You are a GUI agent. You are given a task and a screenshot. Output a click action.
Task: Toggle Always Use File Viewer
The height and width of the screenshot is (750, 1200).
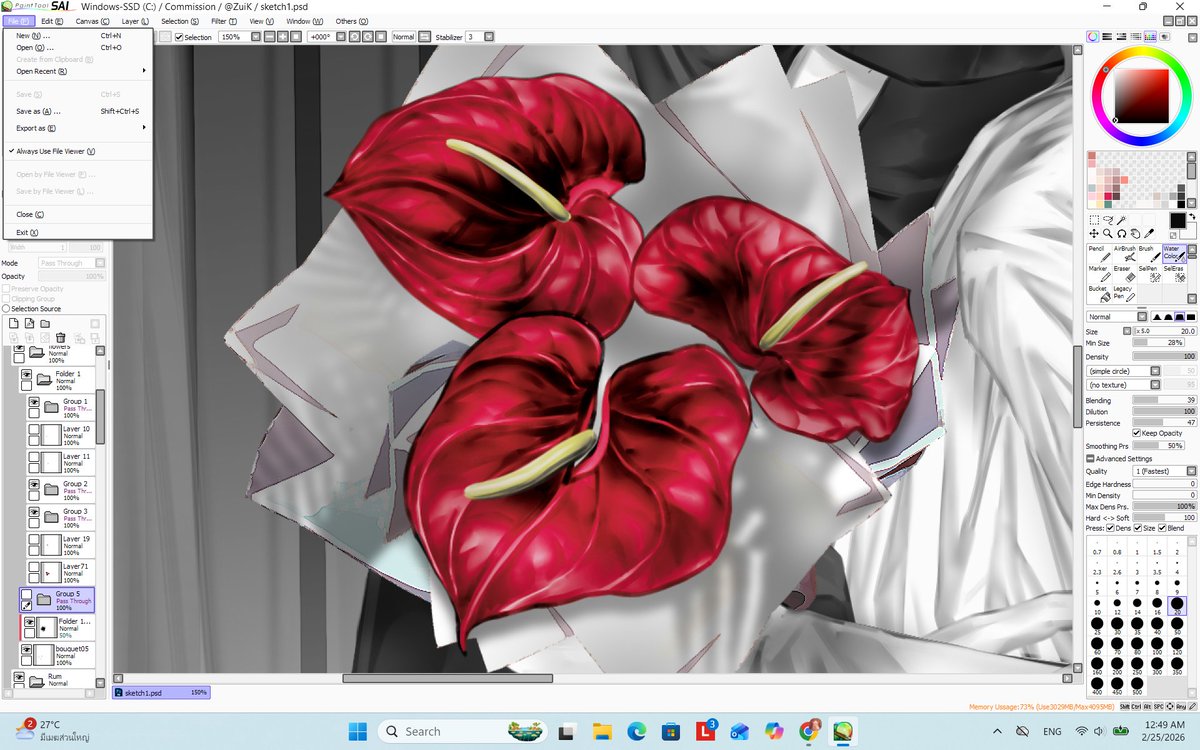coord(78,151)
